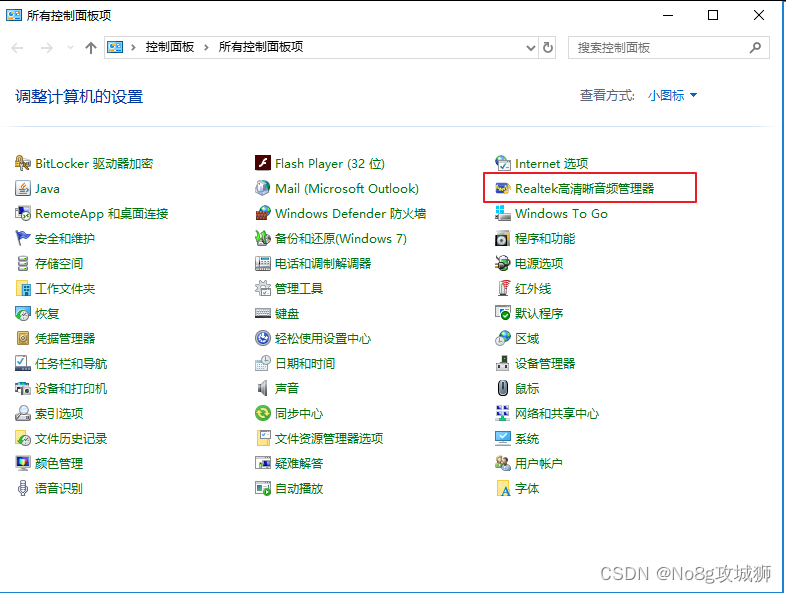Open the Windows To Go link
786x593 pixels.
[561, 214]
